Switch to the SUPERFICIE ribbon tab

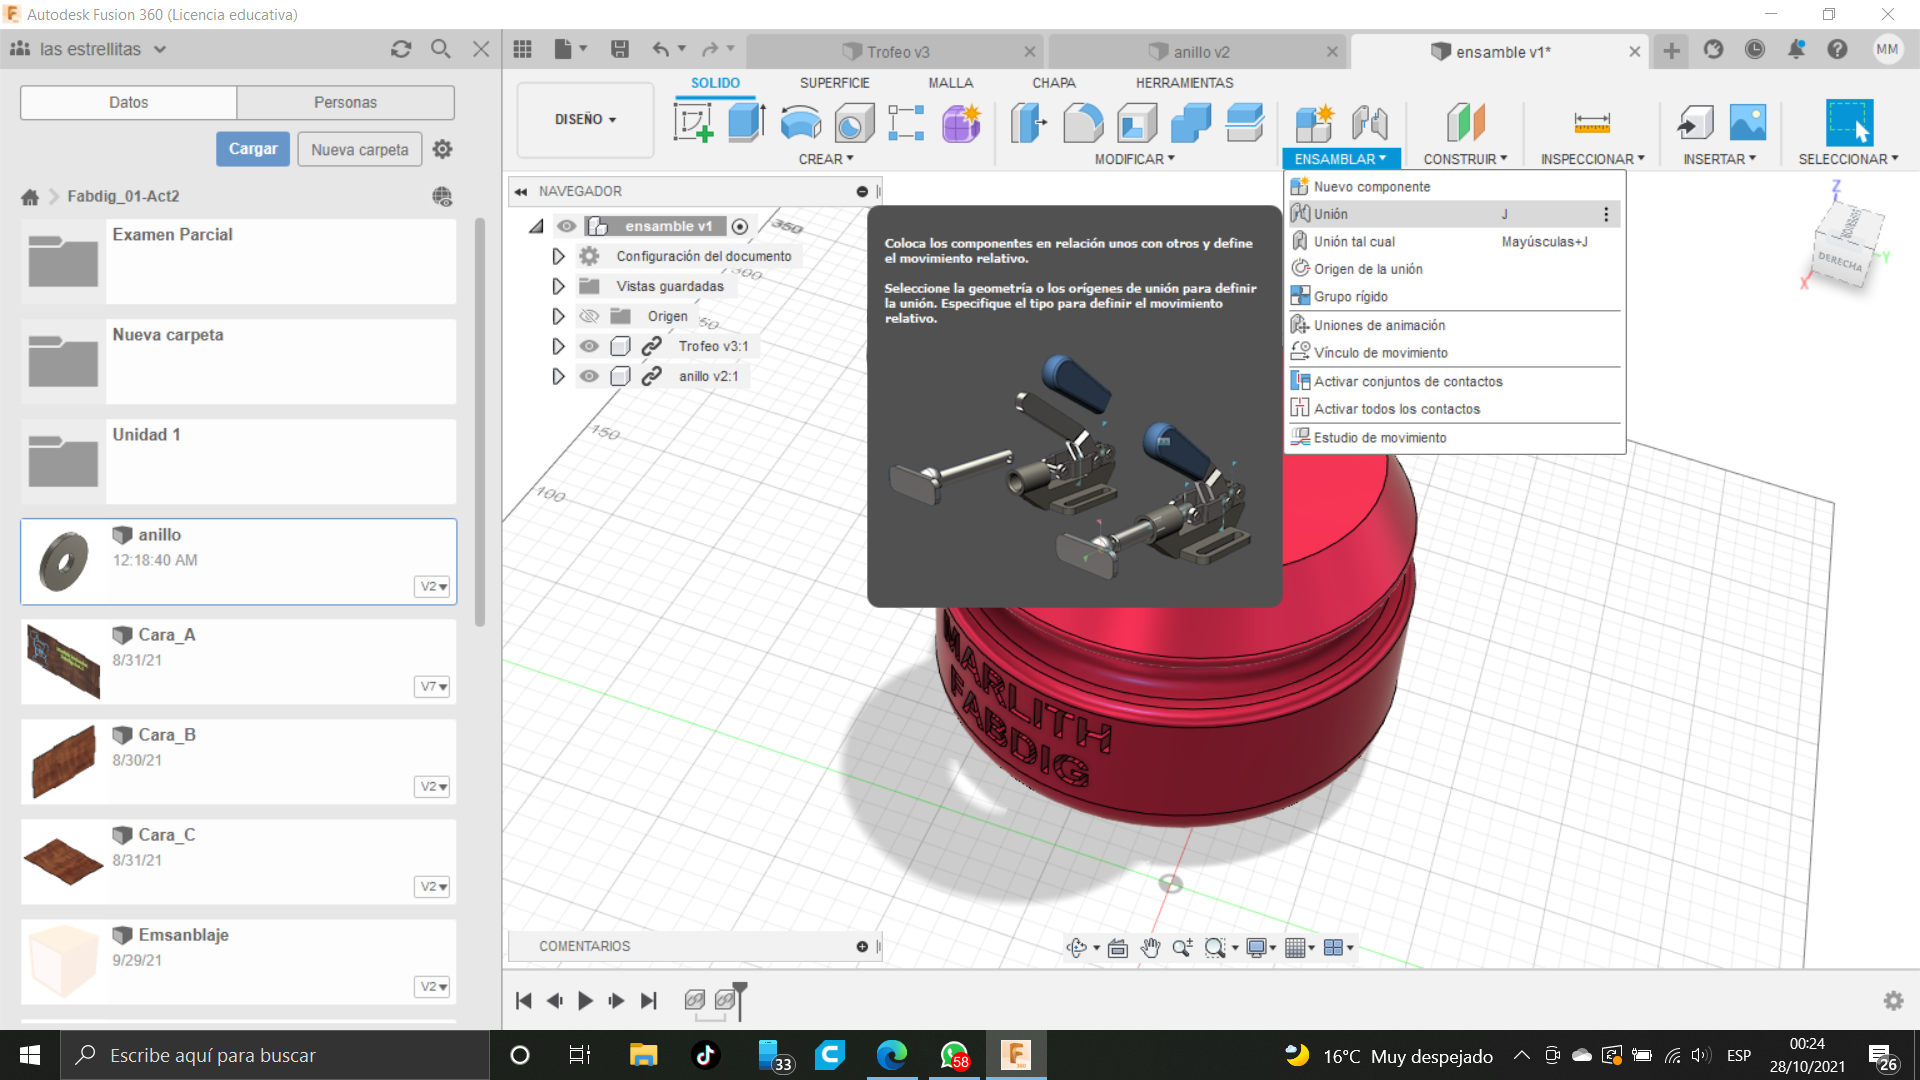(x=834, y=83)
